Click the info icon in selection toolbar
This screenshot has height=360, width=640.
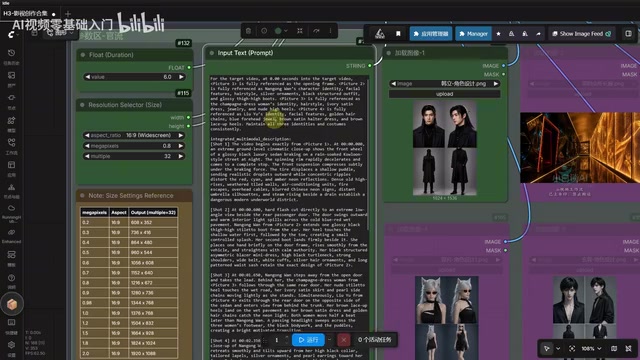pos(264,31)
